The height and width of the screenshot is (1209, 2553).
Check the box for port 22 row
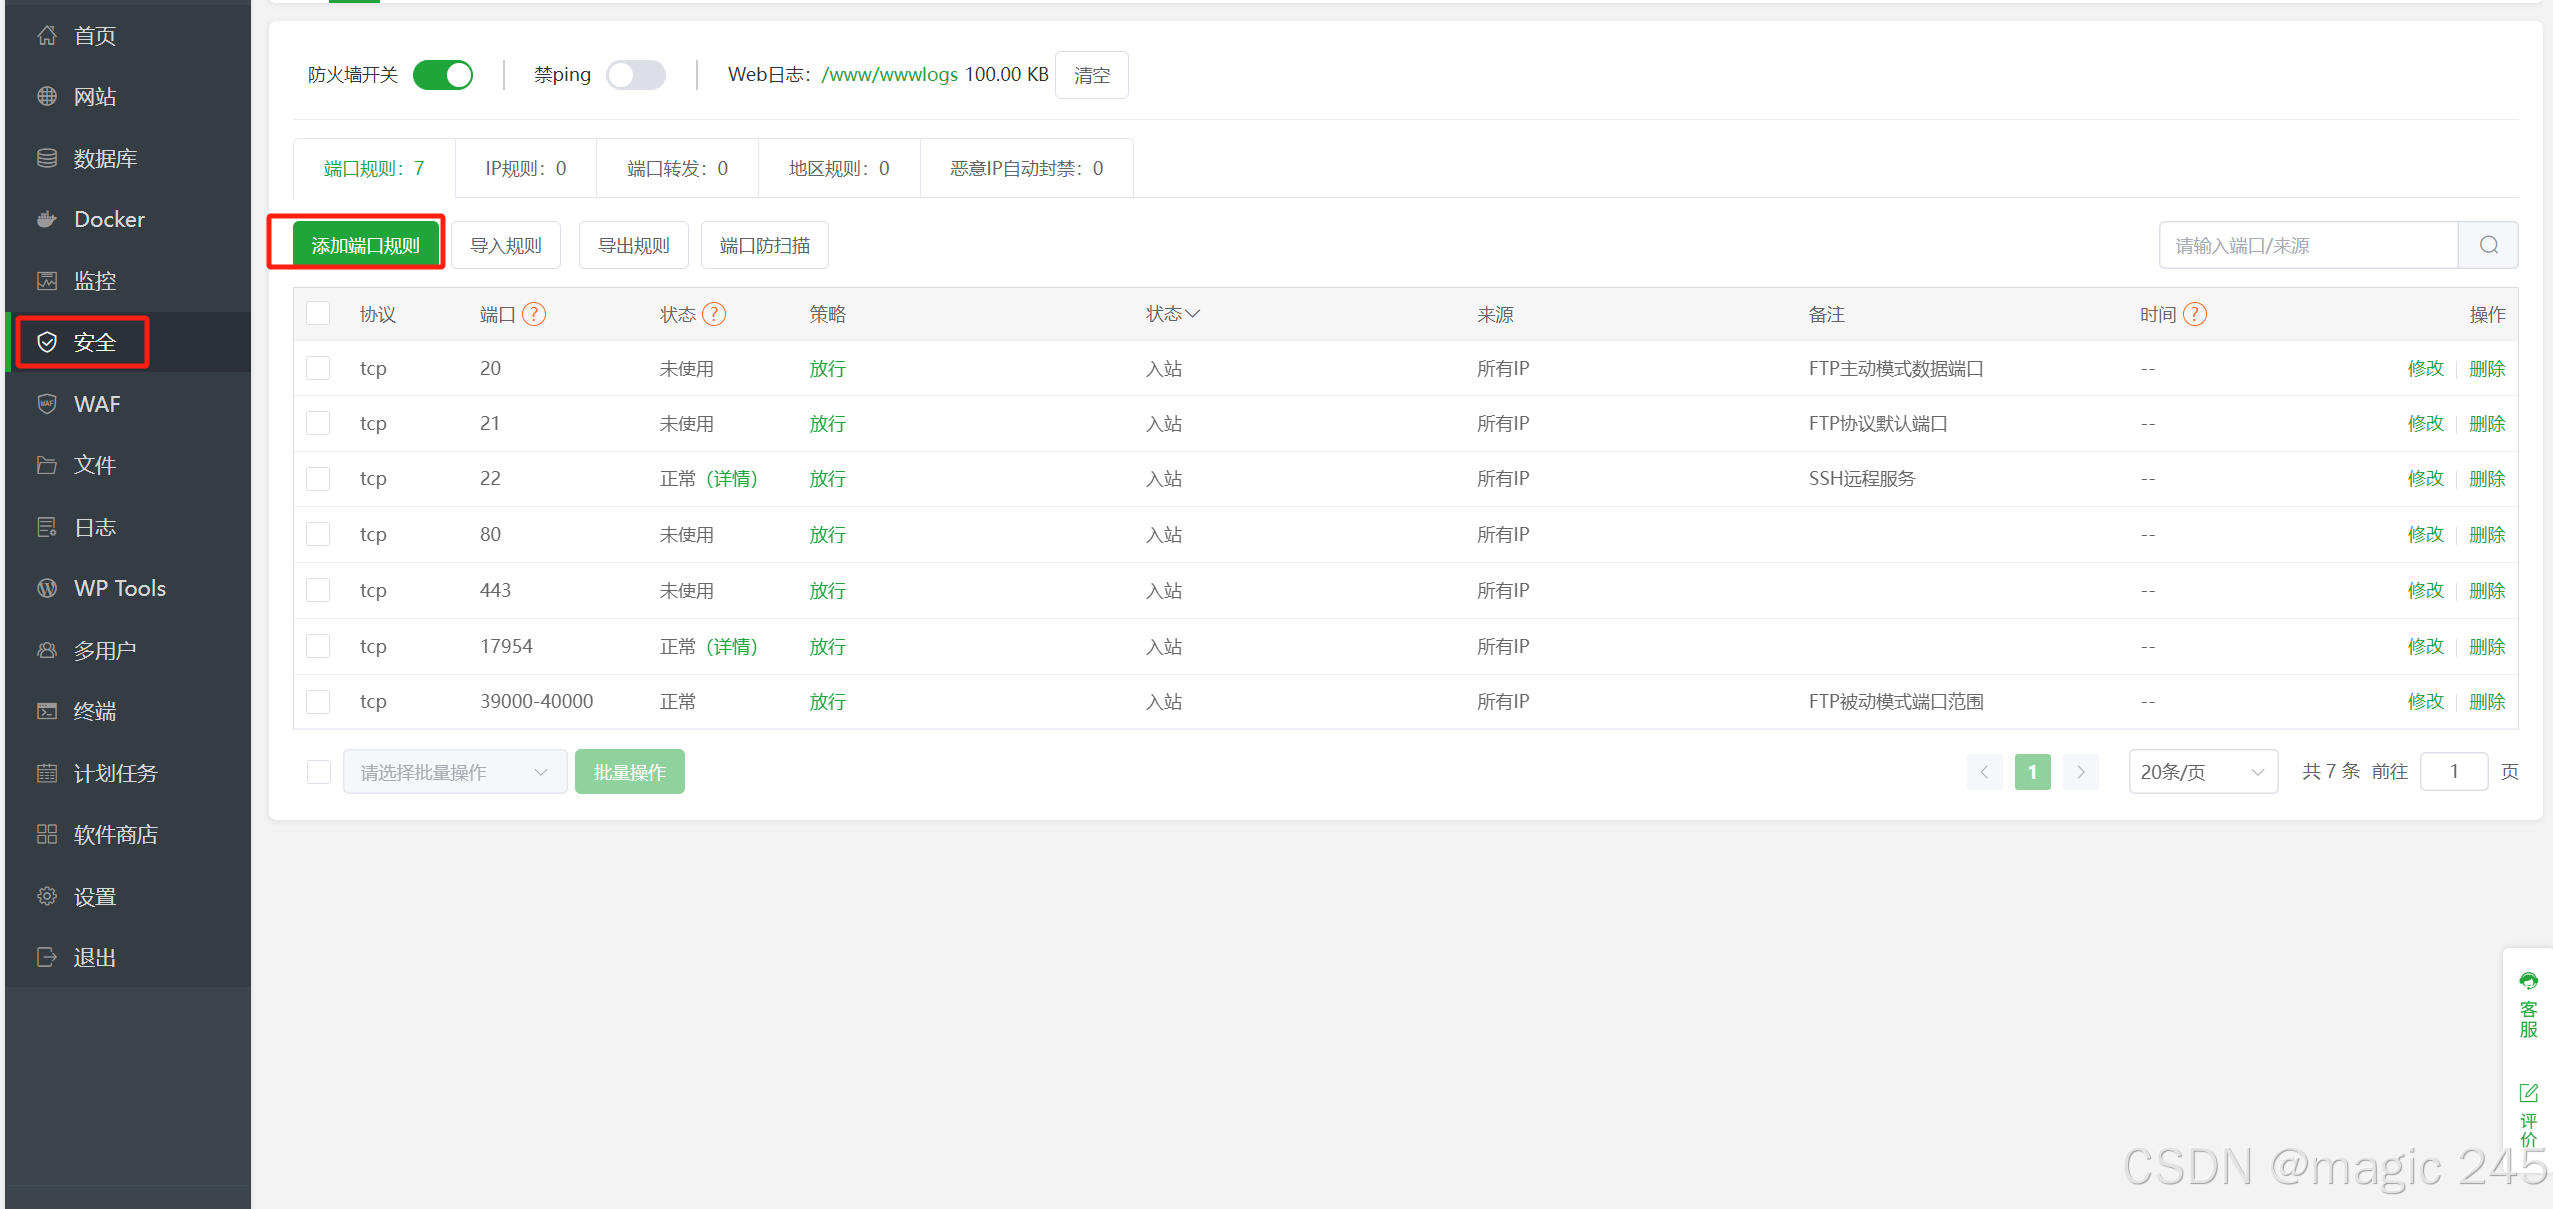318,479
